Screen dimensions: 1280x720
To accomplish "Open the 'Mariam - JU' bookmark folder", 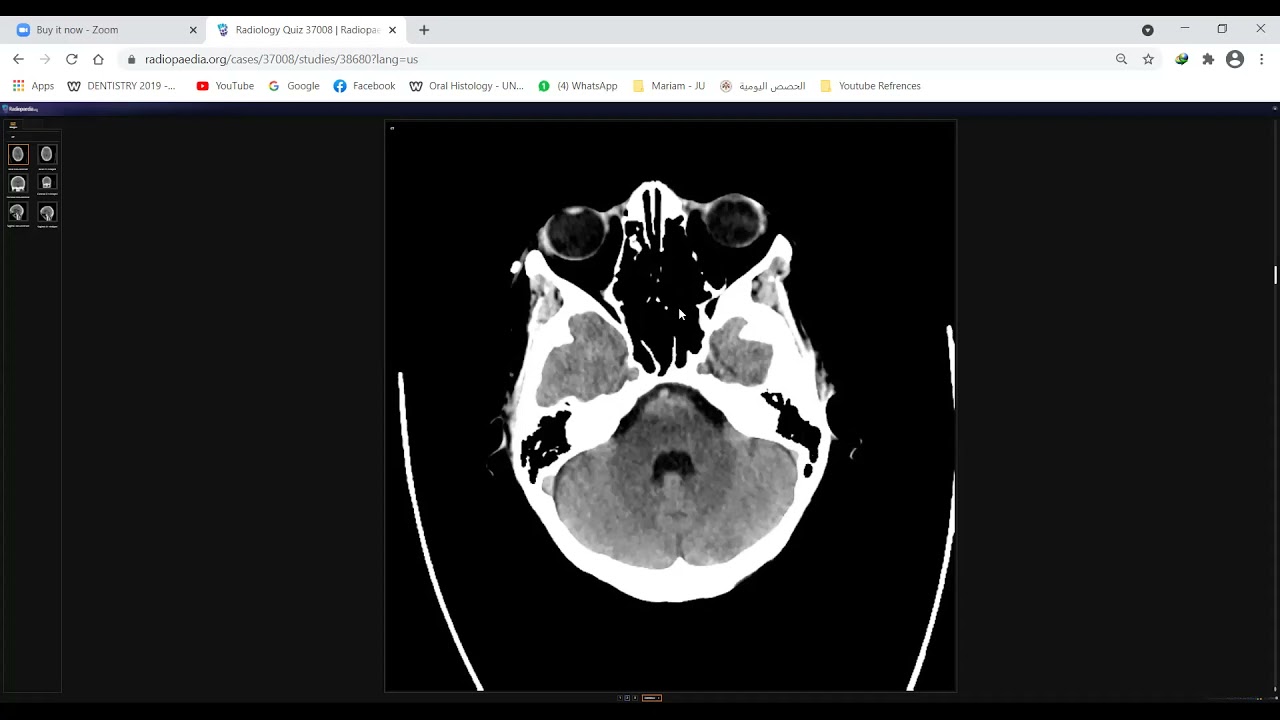I will pyautogui.click(x=668, y=86).
